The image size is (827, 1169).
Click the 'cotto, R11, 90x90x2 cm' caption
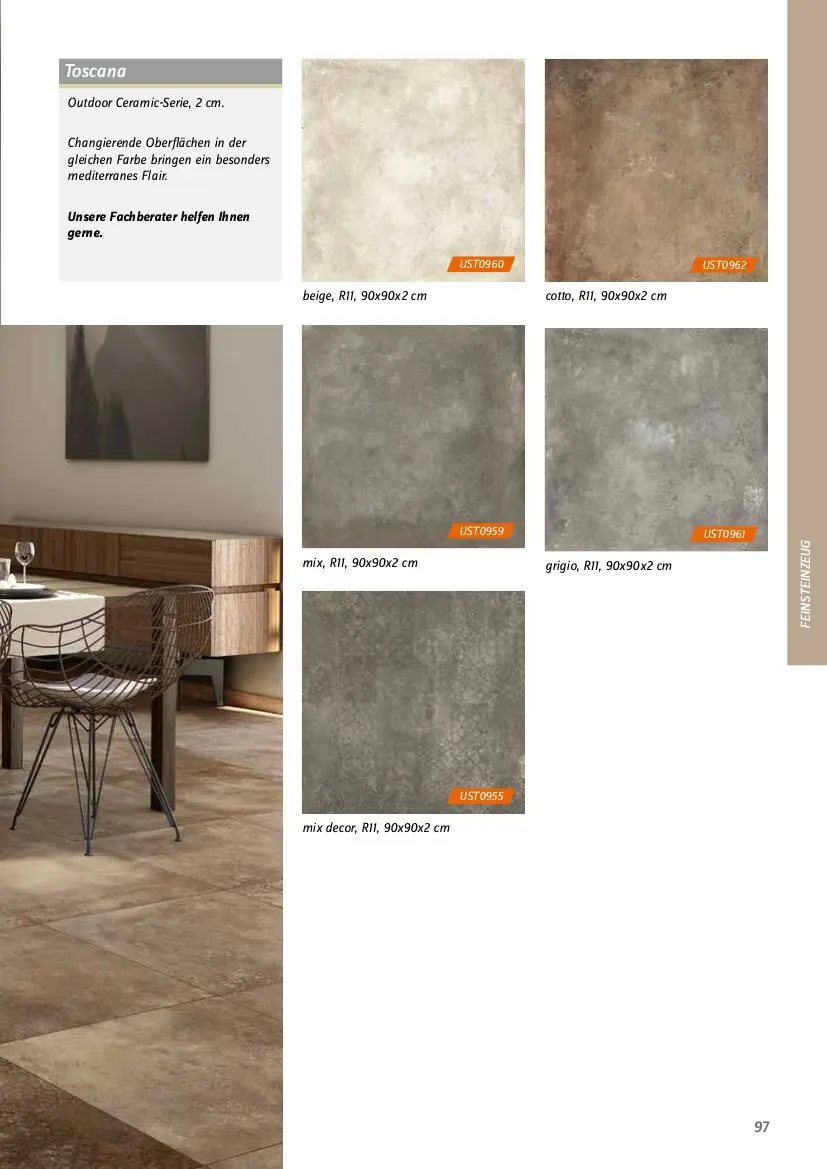(x=606, y=296)
